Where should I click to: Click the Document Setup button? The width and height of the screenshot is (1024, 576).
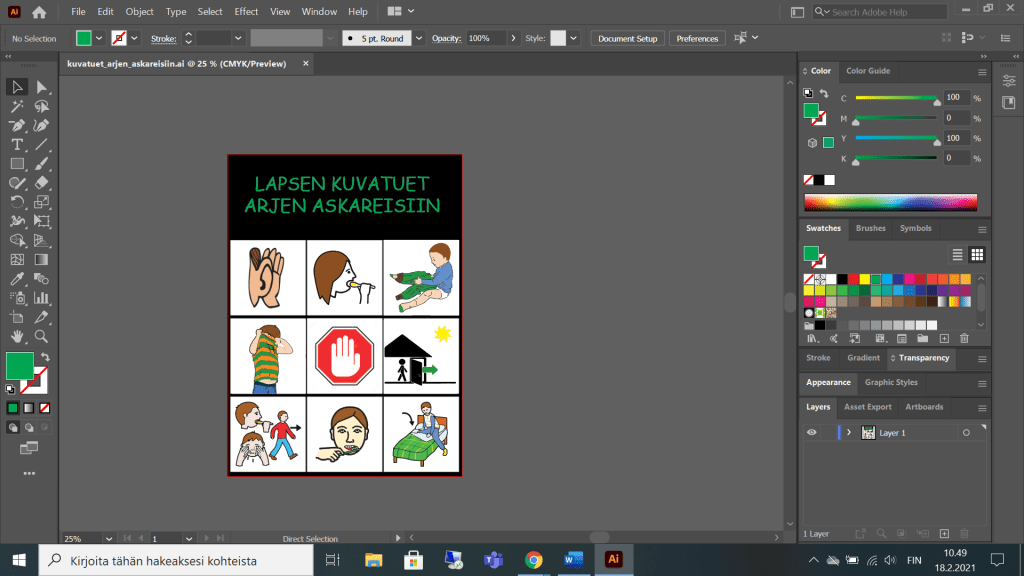point(628,38)
